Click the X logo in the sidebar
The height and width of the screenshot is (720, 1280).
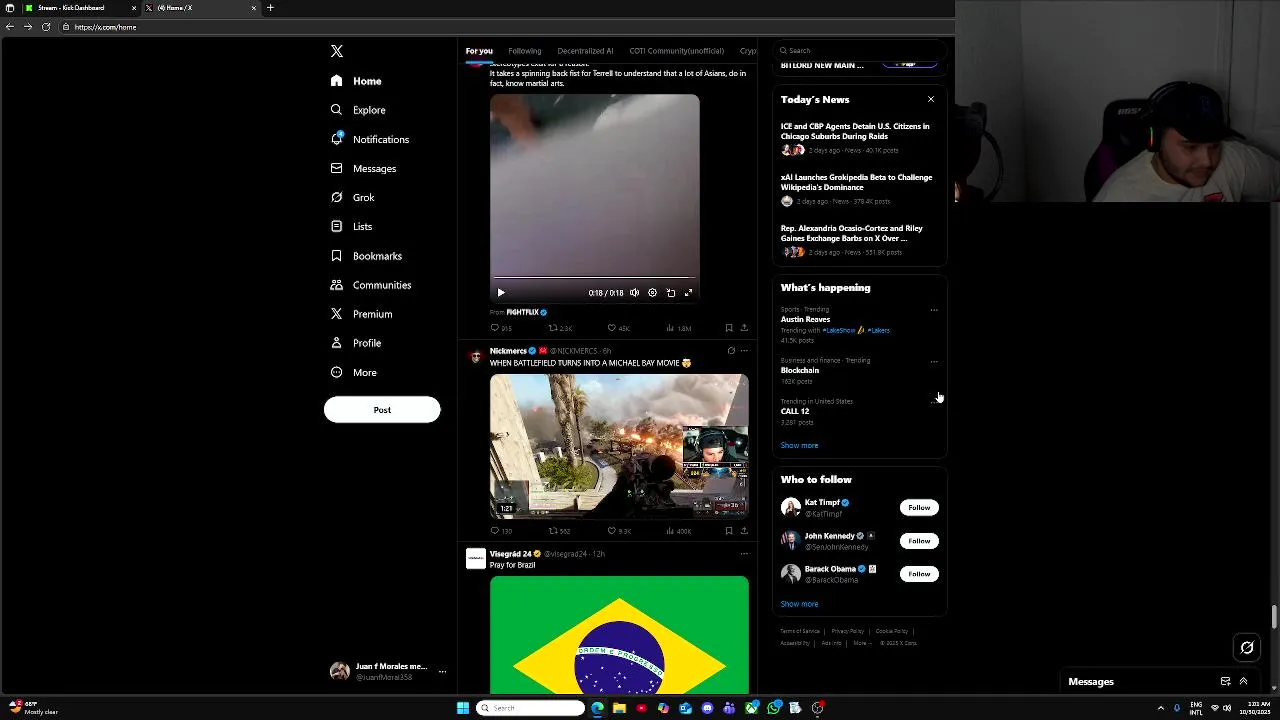tap(337, 51)
